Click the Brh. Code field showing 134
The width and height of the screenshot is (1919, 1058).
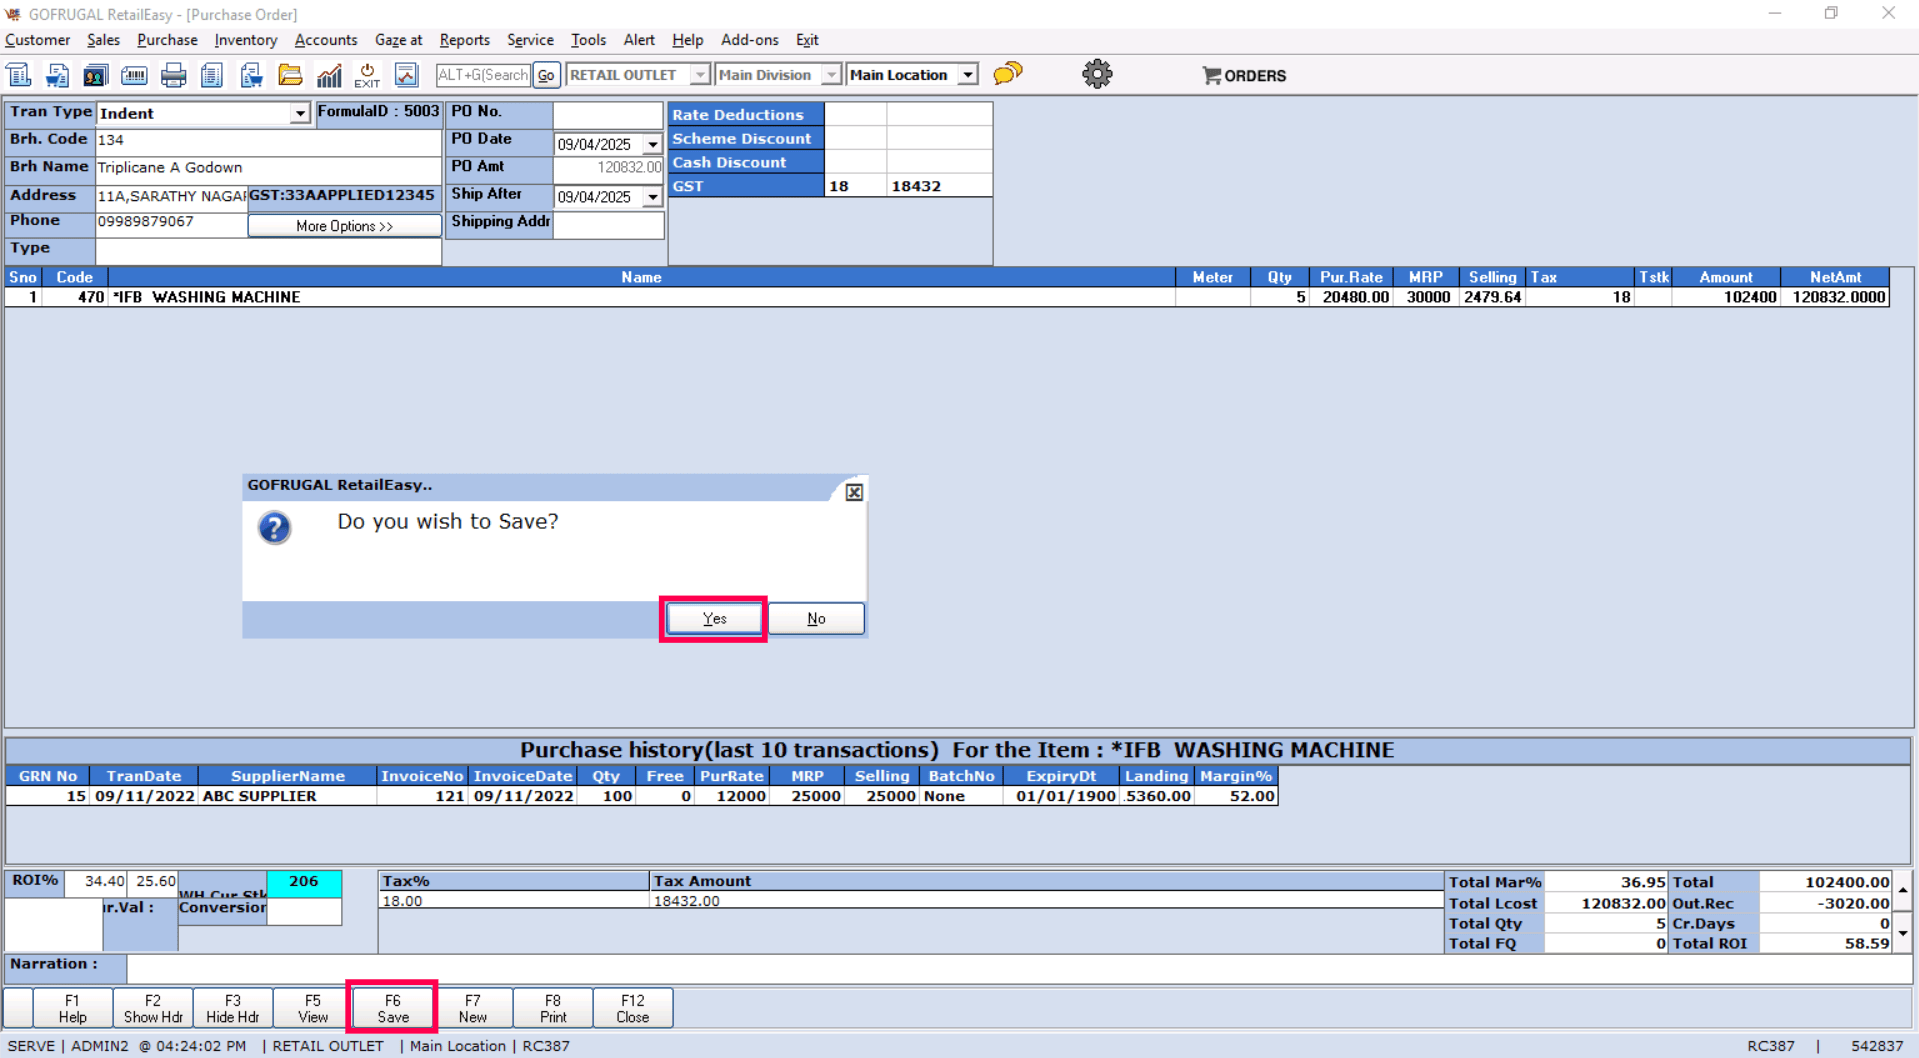(x=268, y=141)
